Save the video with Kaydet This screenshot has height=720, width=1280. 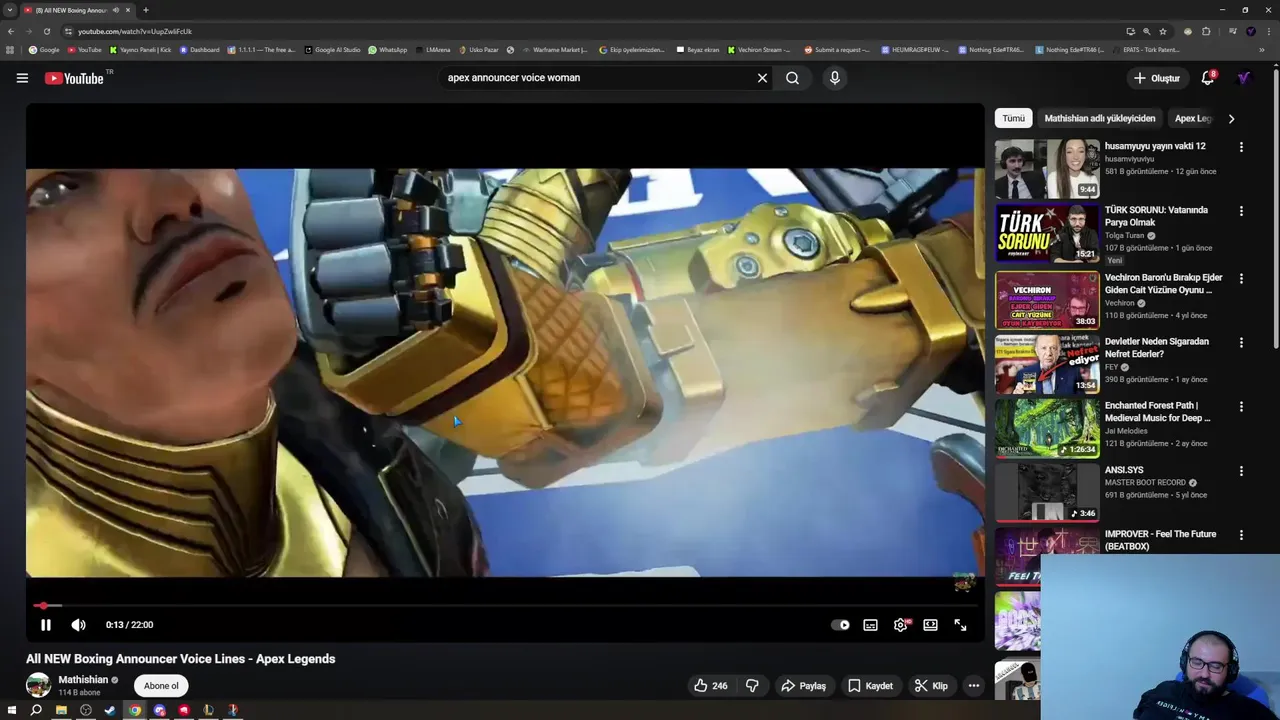(870, 686)
